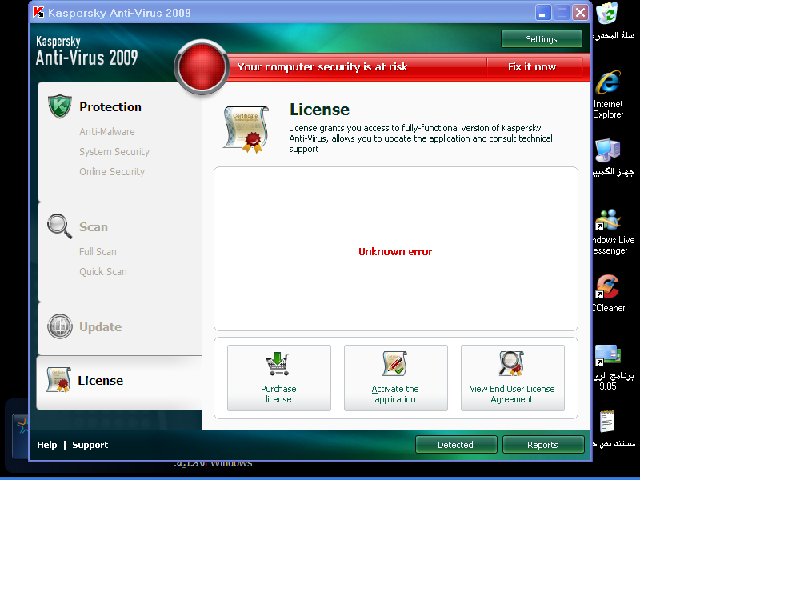The image size is (800, 600).
Task: Click the green Protection shield icon
Action: (x=60, y=106)
